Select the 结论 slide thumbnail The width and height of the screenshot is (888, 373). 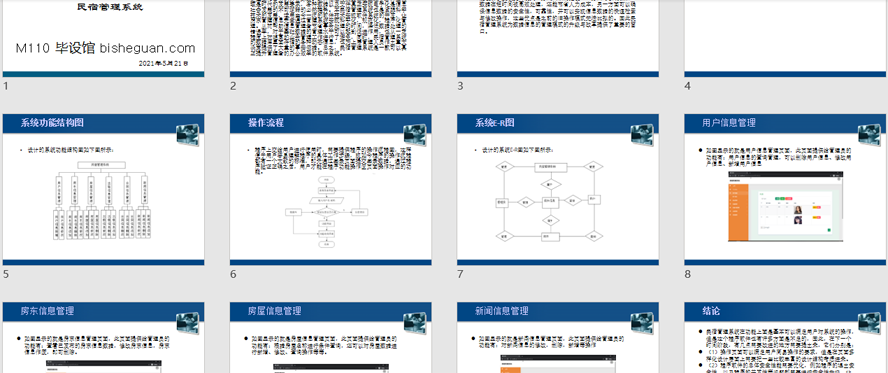coord(785,337)
